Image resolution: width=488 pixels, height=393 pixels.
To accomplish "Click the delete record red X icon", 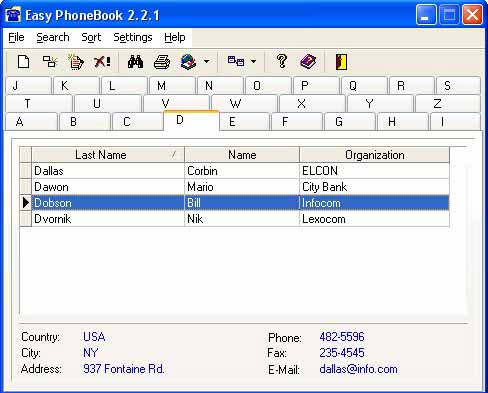I will (102, 62).
